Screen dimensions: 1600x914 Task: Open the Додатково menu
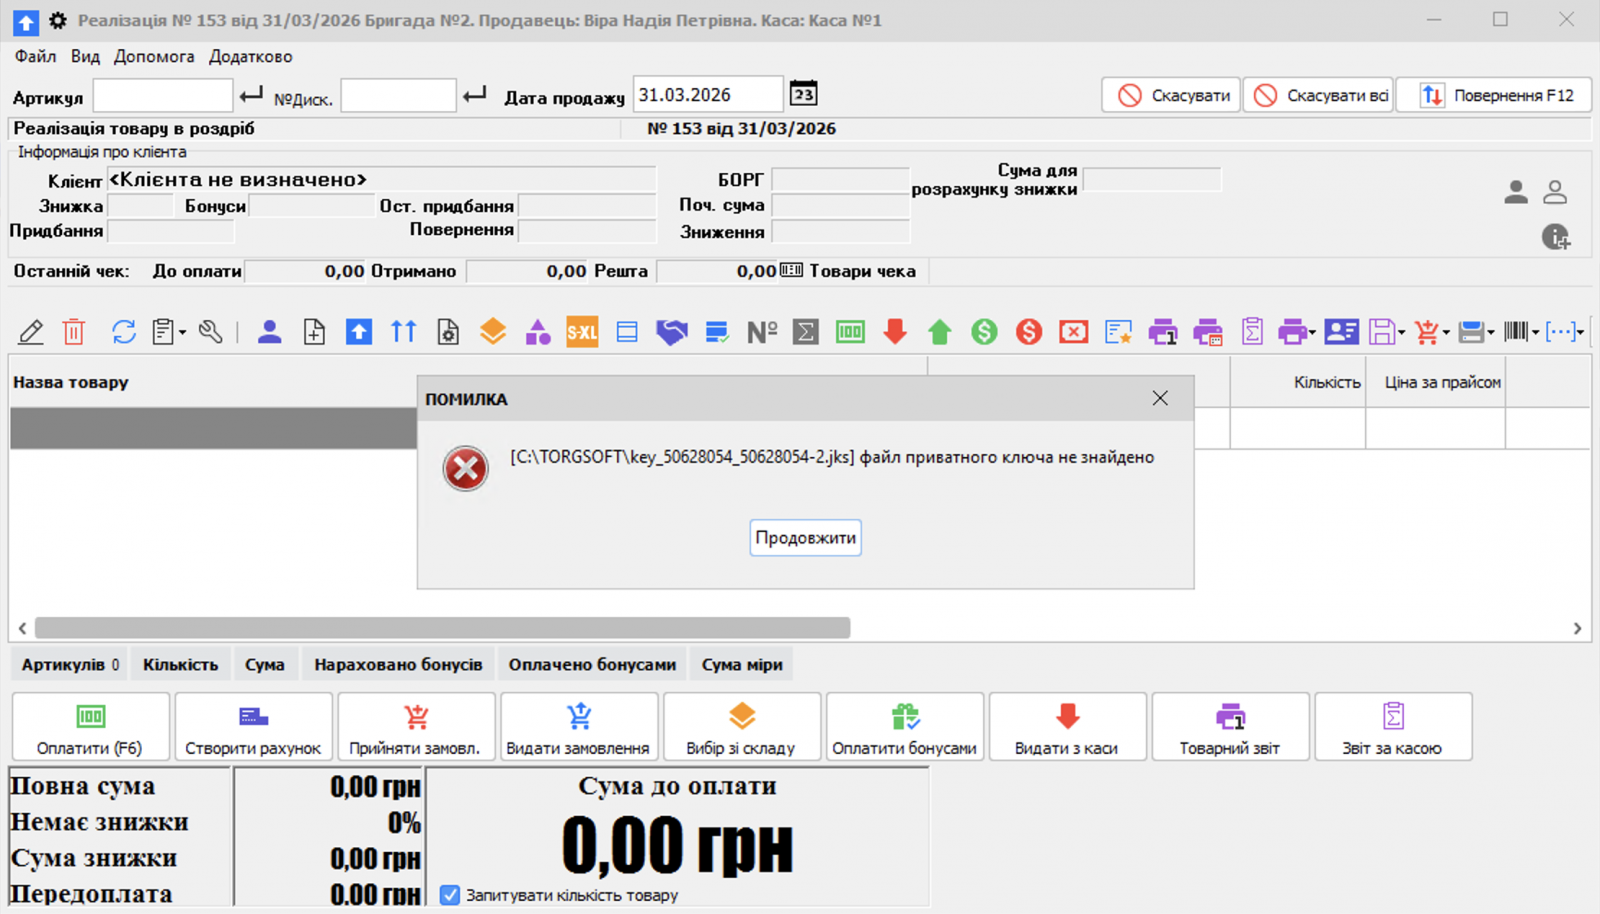[250, 56]
